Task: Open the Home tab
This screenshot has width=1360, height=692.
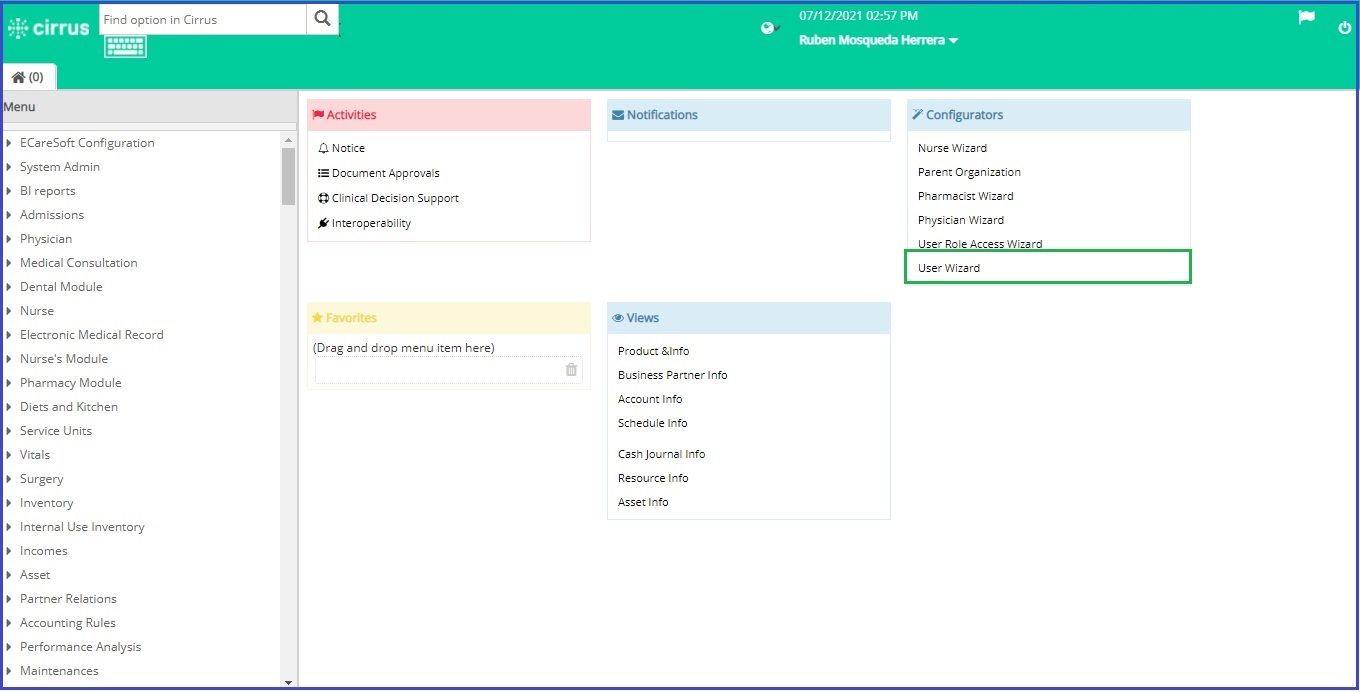Action: [x=28, y=77]
